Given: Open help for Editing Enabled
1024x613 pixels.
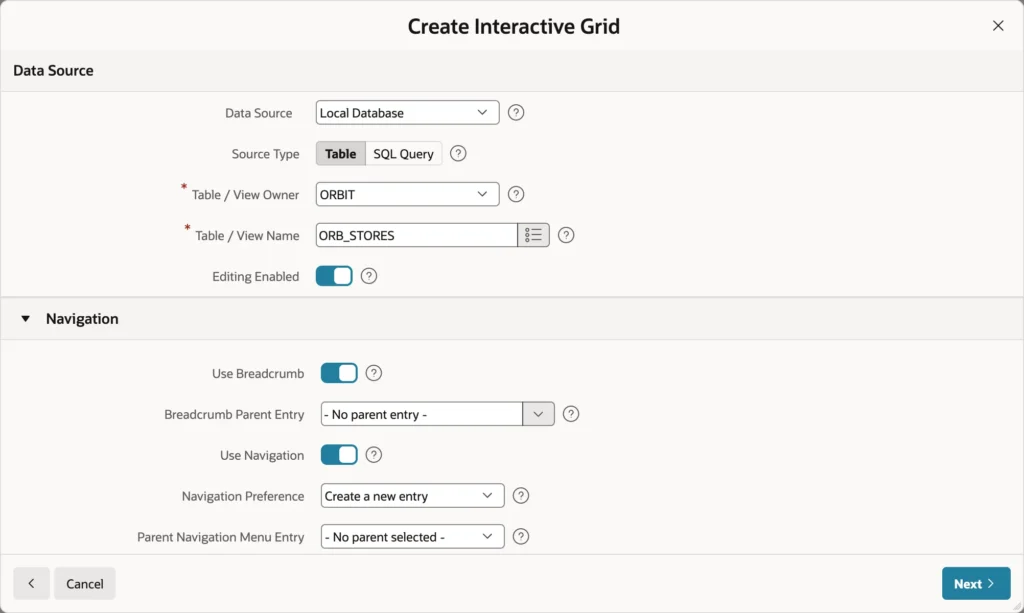Looking at the screenshot, I should (369, 276).
